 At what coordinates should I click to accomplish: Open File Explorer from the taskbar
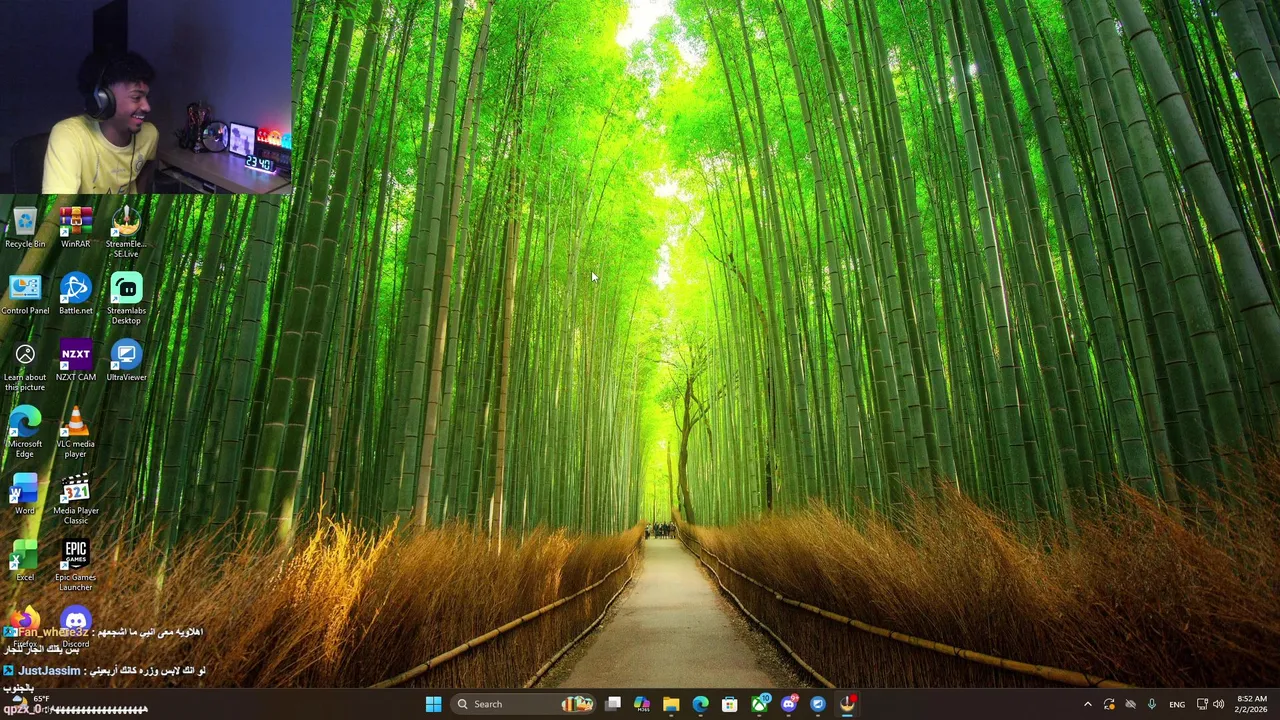[671, 704]
